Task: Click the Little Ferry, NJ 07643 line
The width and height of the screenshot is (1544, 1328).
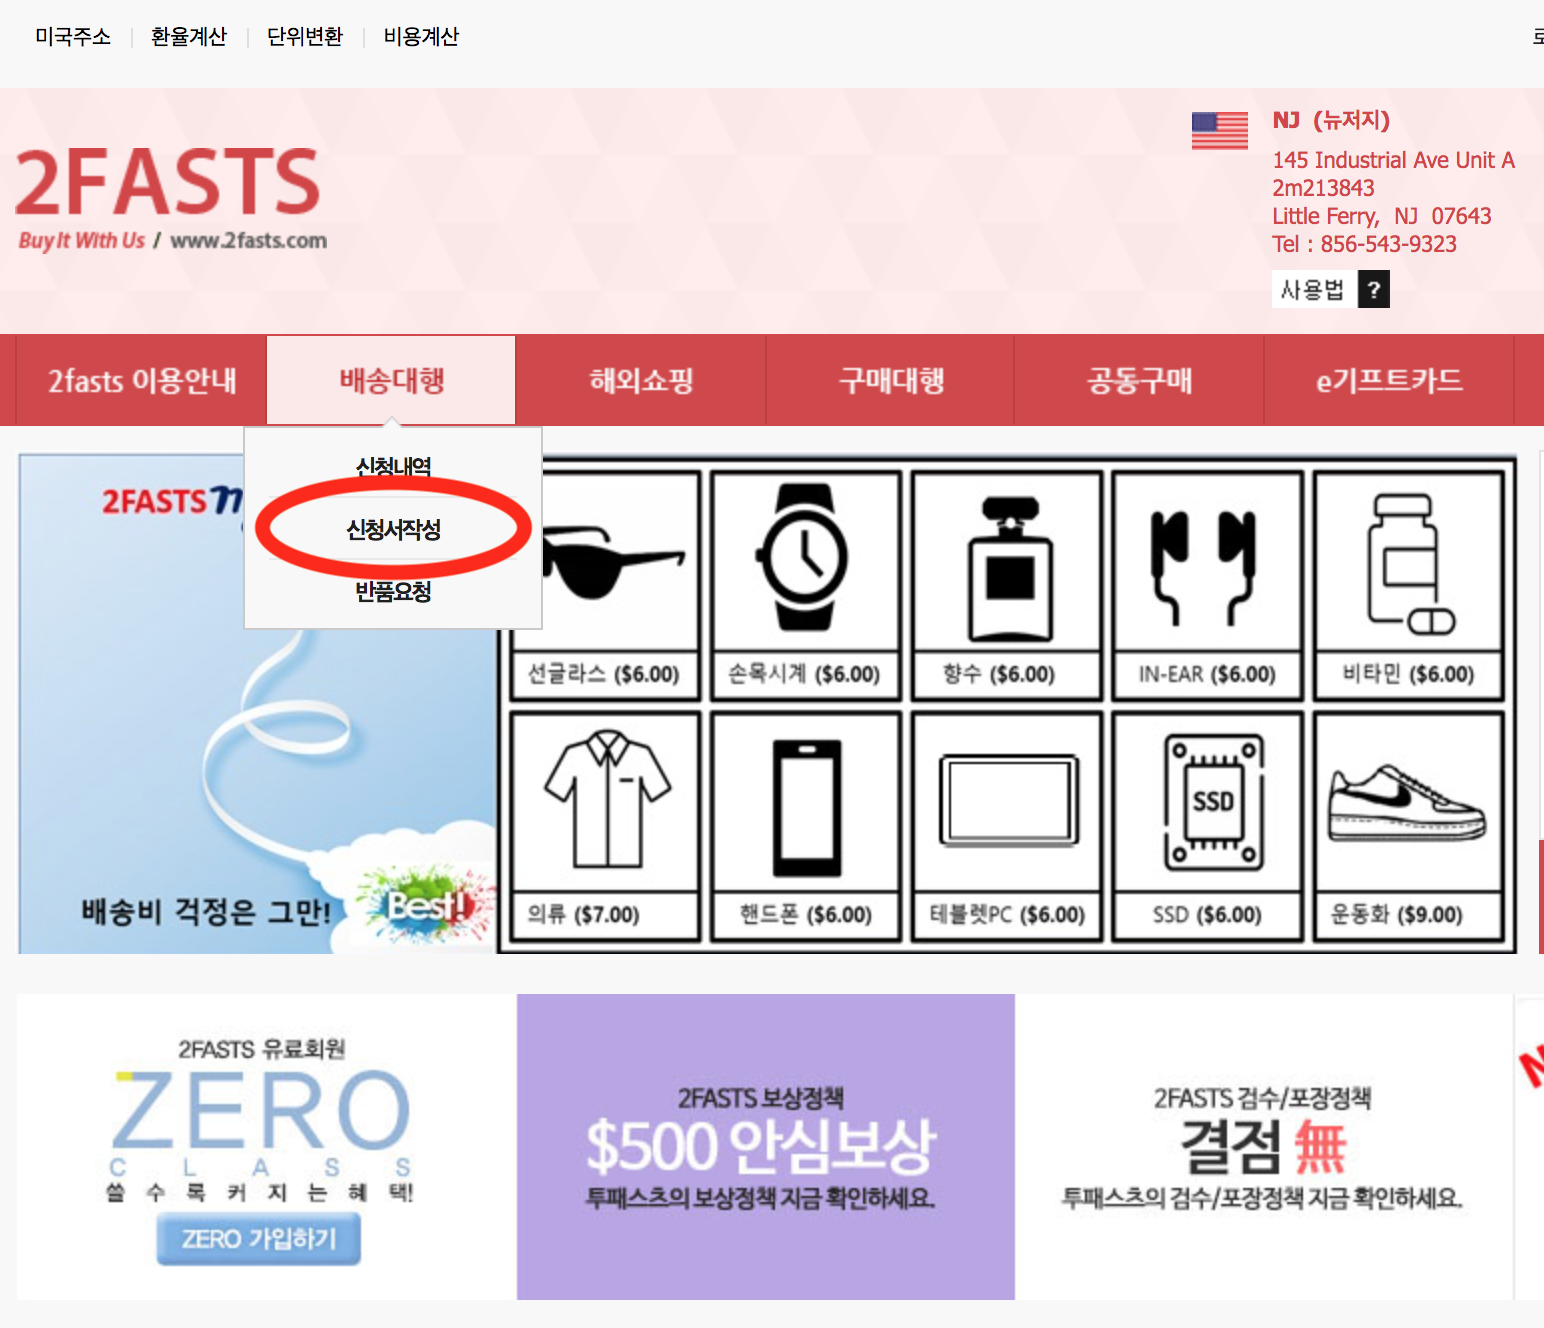Action: [1381, 216]
